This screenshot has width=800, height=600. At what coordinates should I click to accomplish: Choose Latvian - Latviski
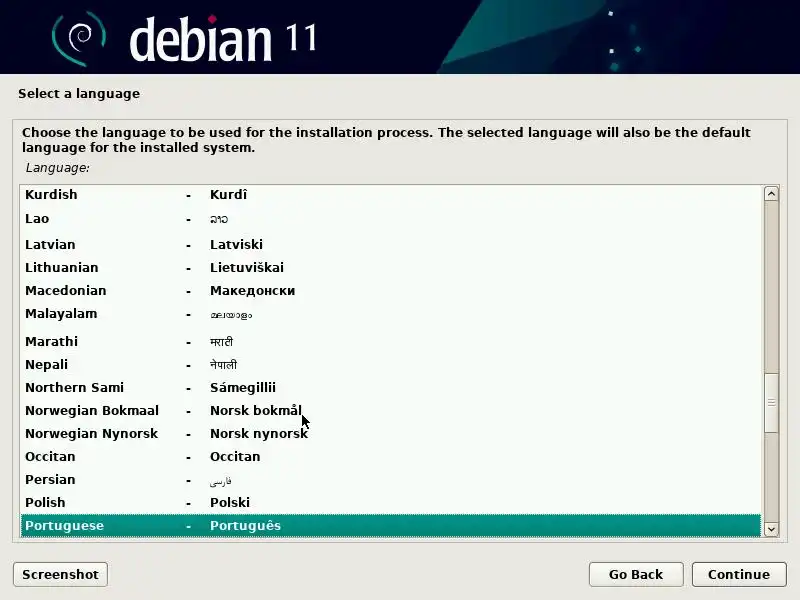tap(390, 244)
